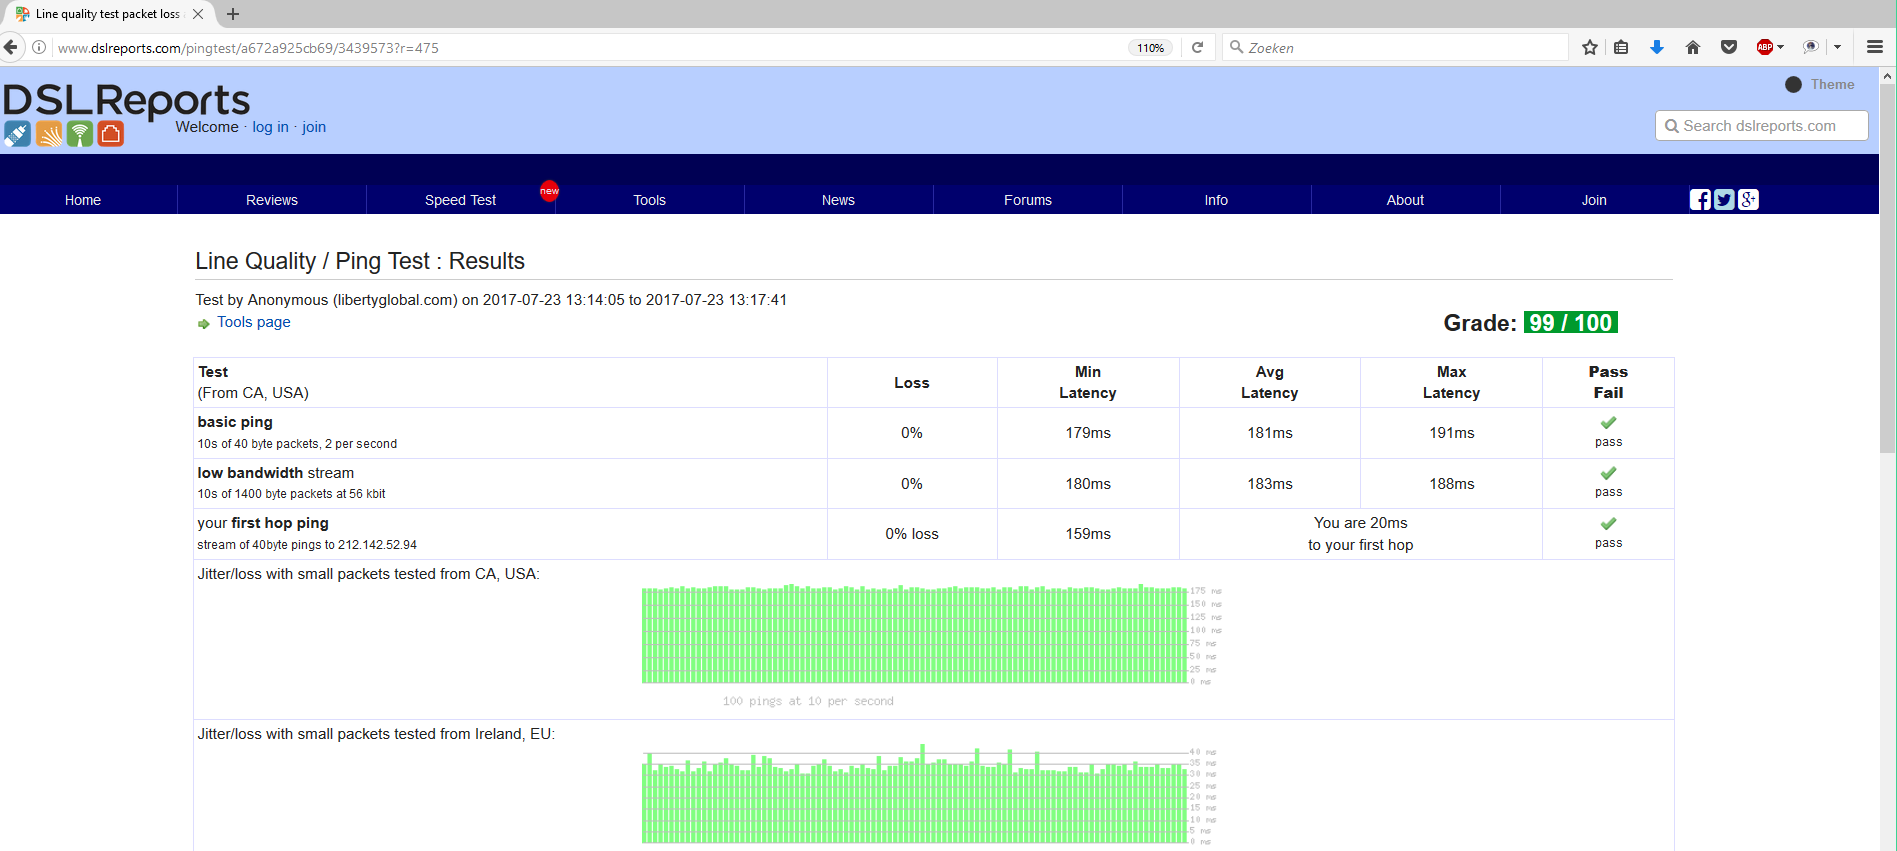Open the Reviews menu item

(272, 200)
